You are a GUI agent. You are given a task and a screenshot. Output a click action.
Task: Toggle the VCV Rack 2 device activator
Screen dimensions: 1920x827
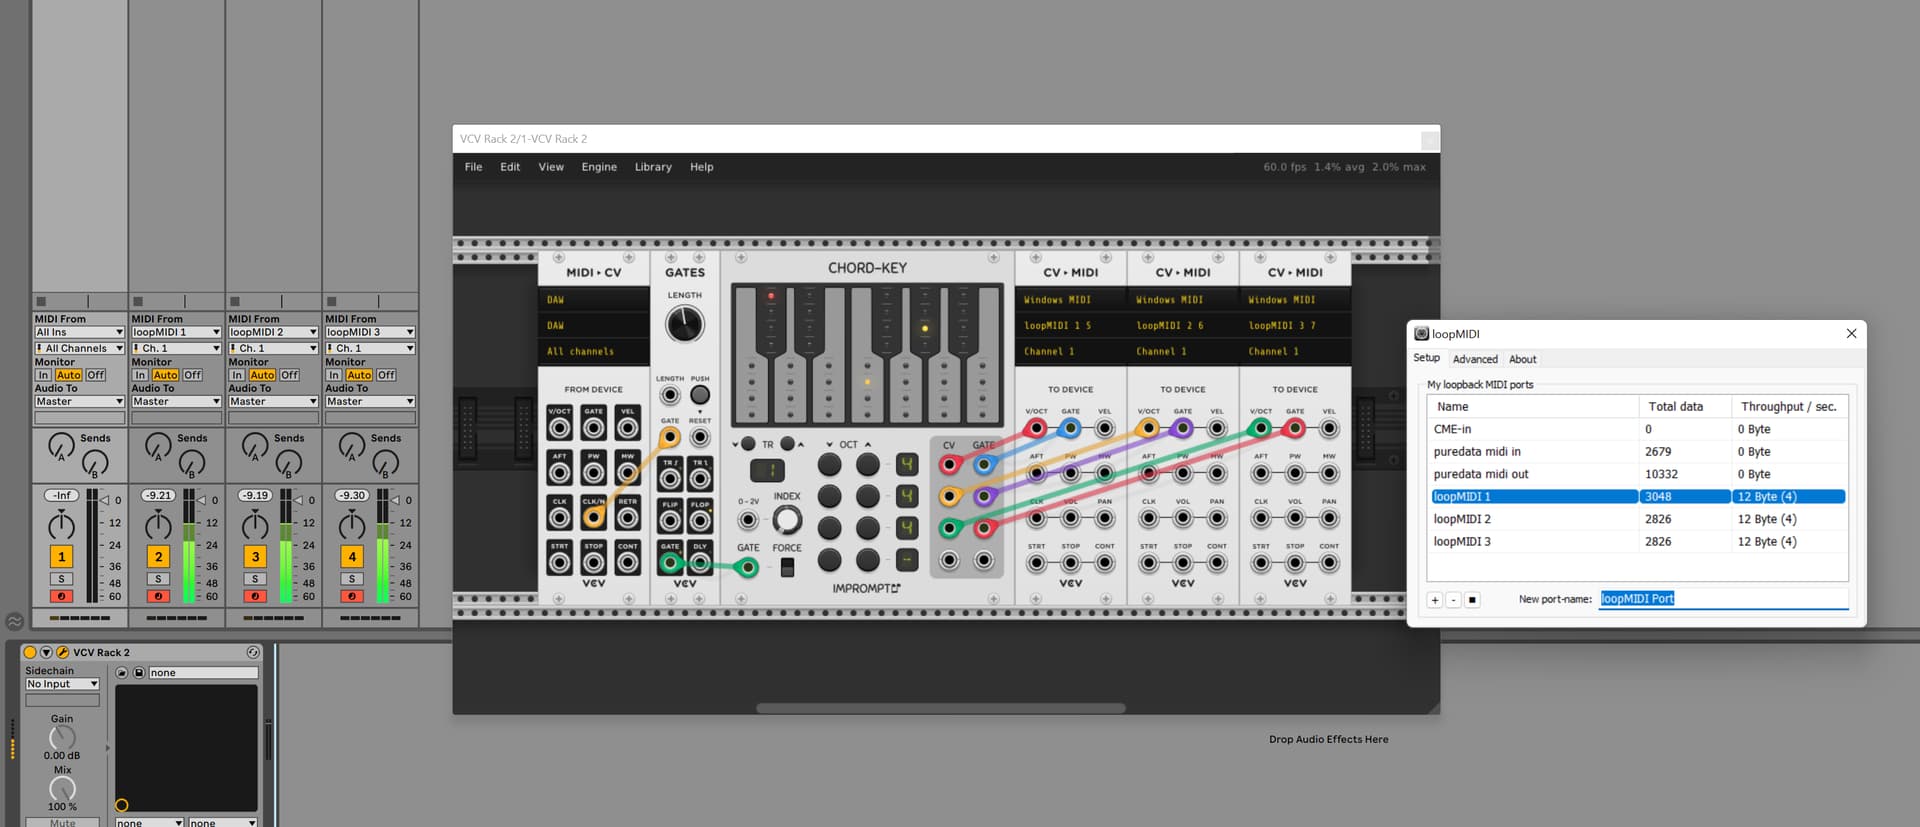pos(30,652)
